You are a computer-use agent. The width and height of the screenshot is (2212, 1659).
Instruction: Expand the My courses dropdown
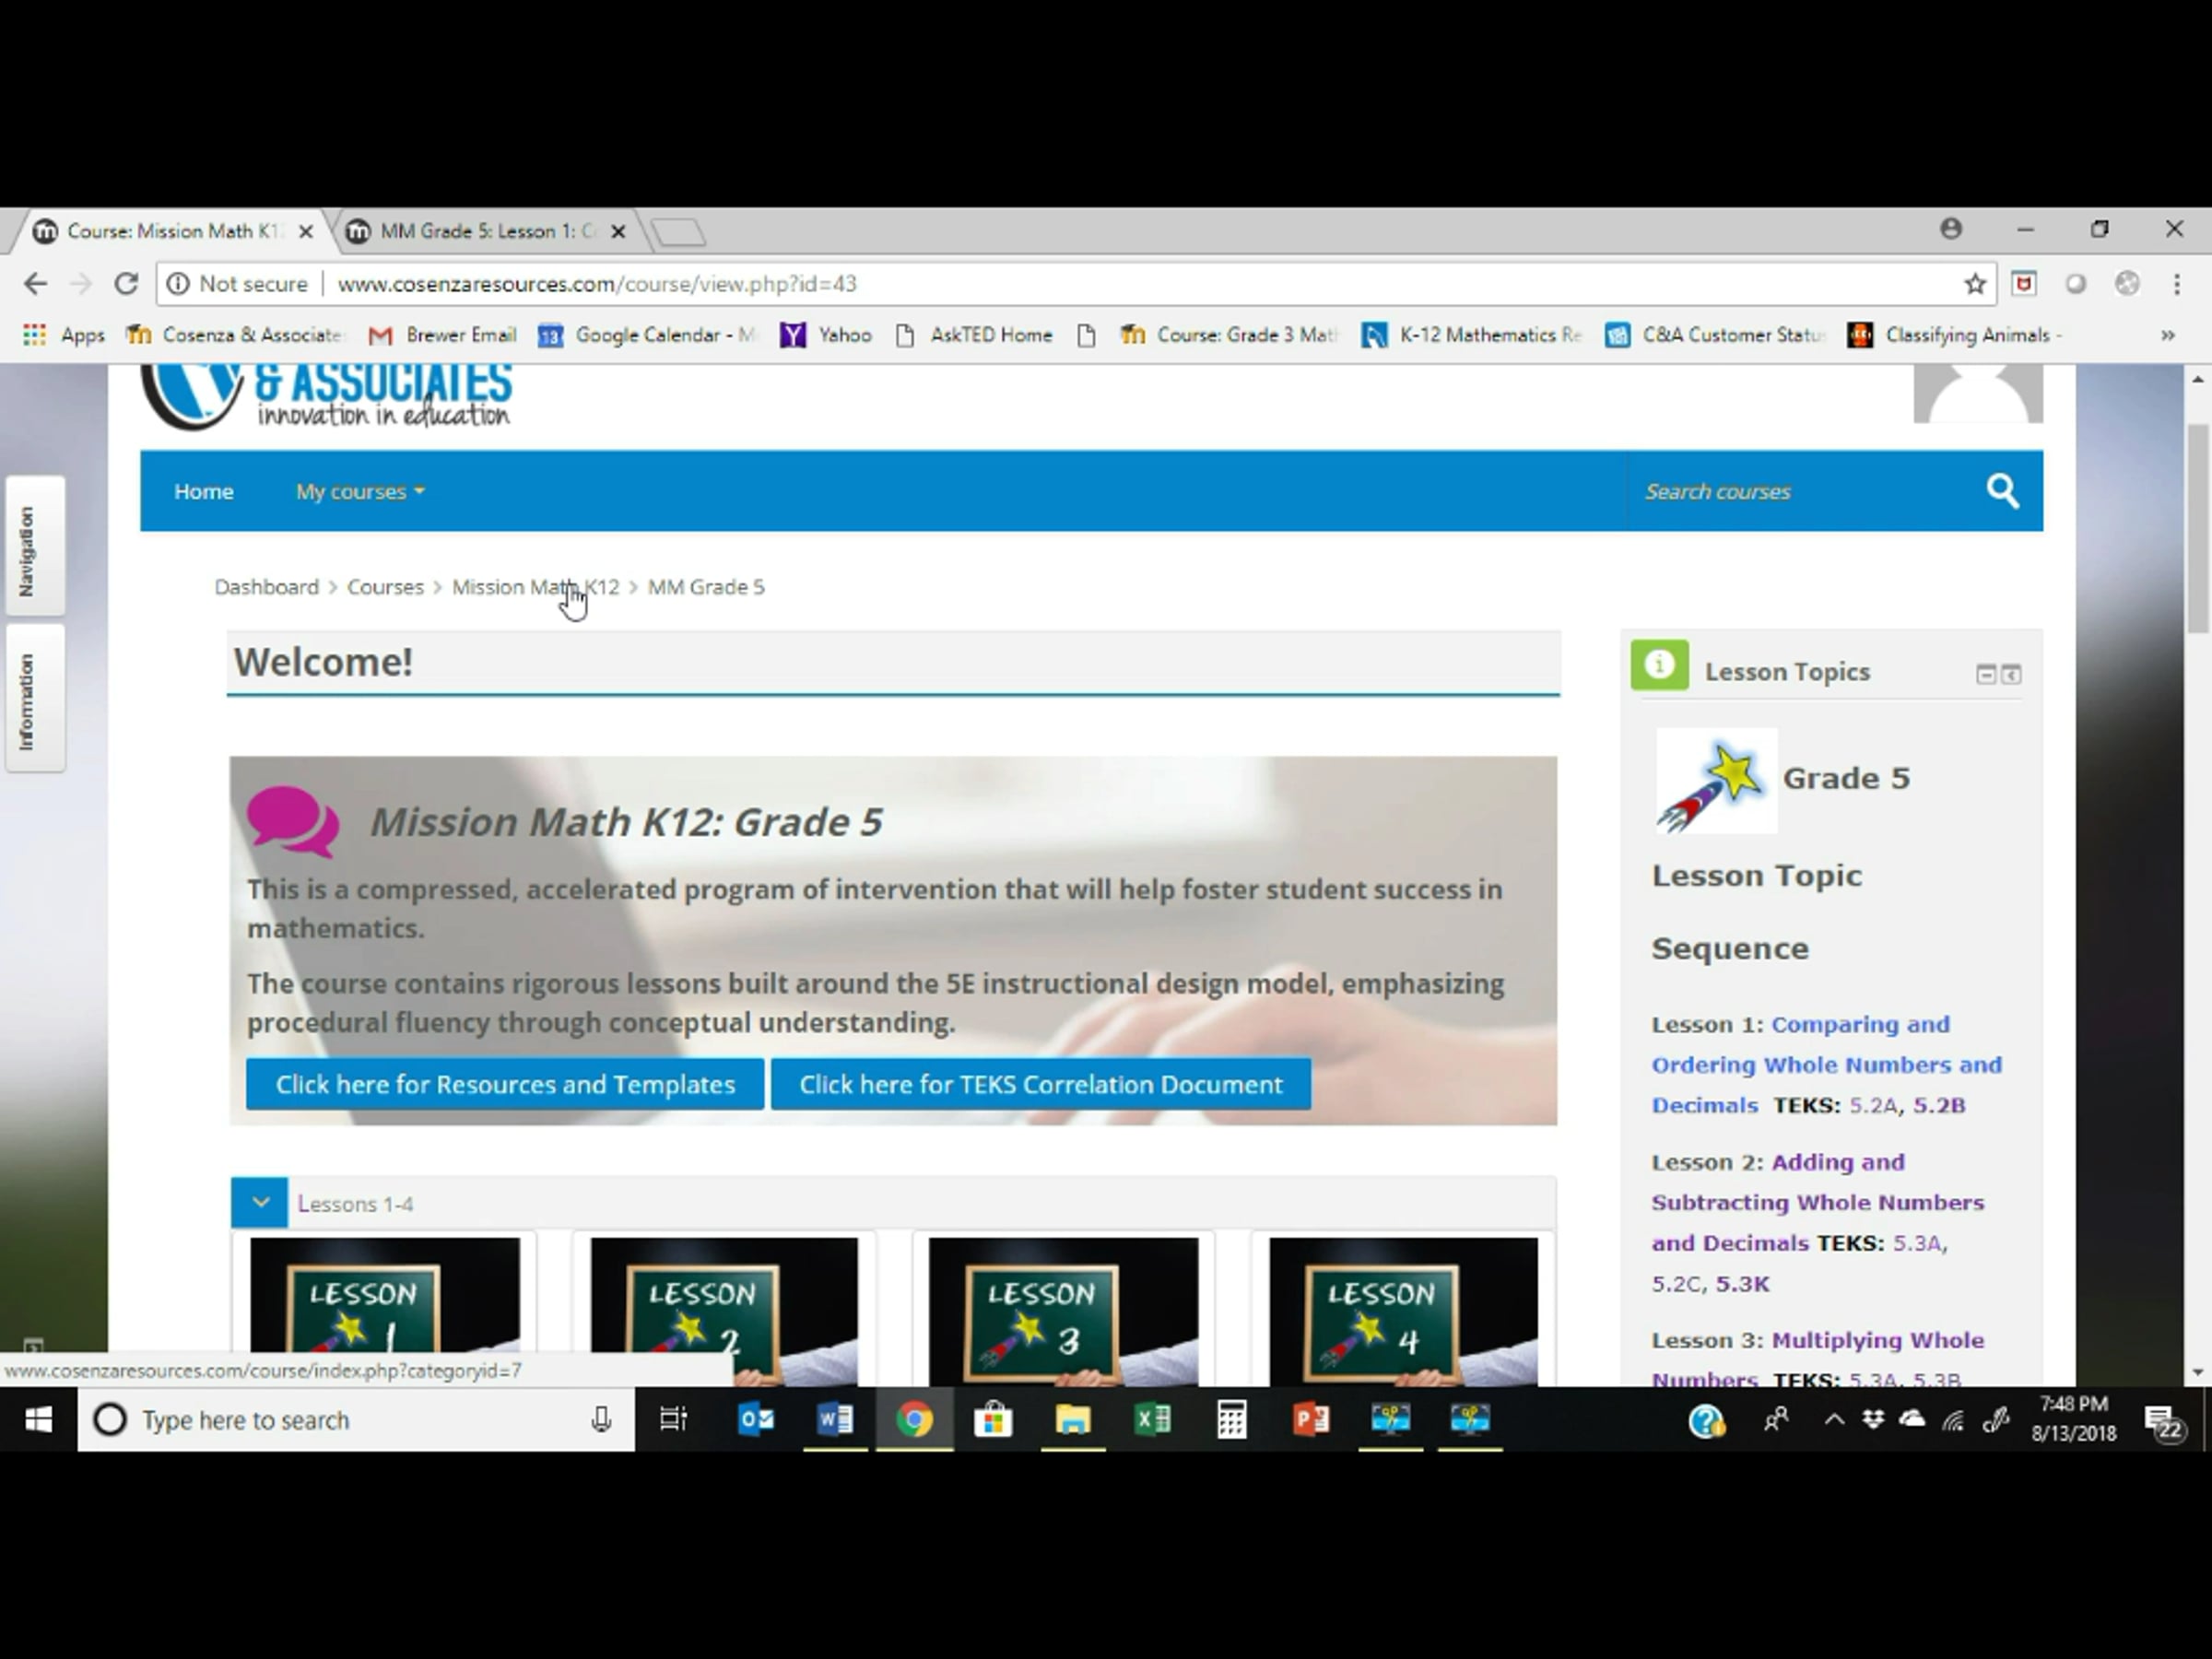tap(359, 491)
